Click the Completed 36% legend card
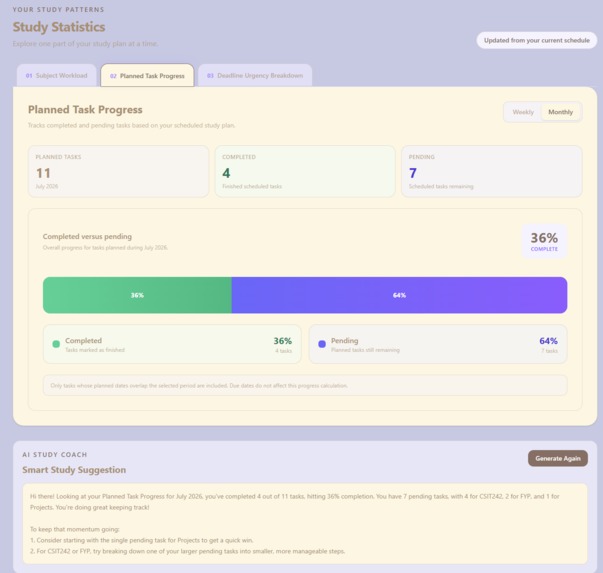This screenshot has height=573, width=603. 172,344
